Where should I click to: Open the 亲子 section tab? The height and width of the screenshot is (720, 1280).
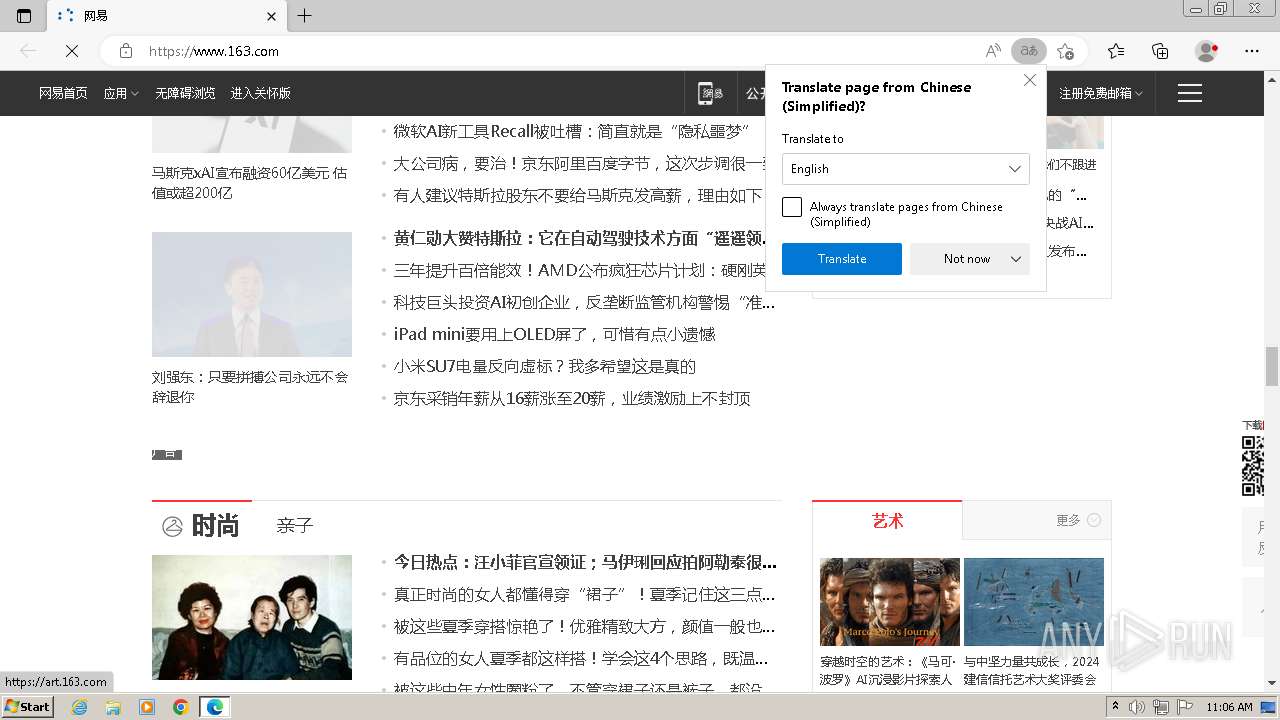point(295,526)
